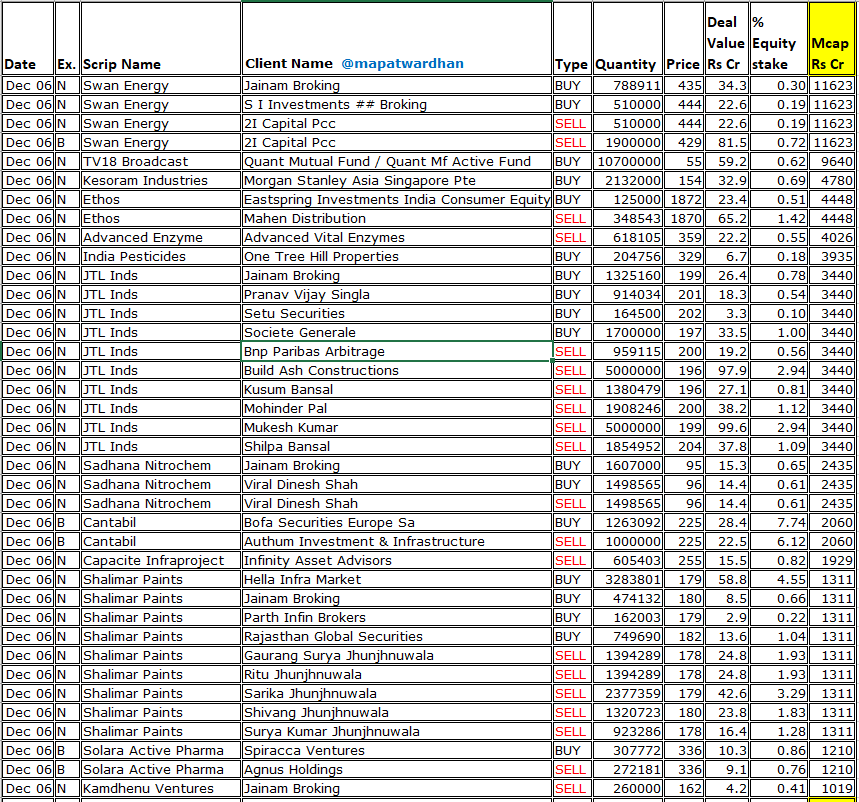
Task: Select 'Shilpa Bansal' cell
Action: pyautogui.click(x=397, y=446)
